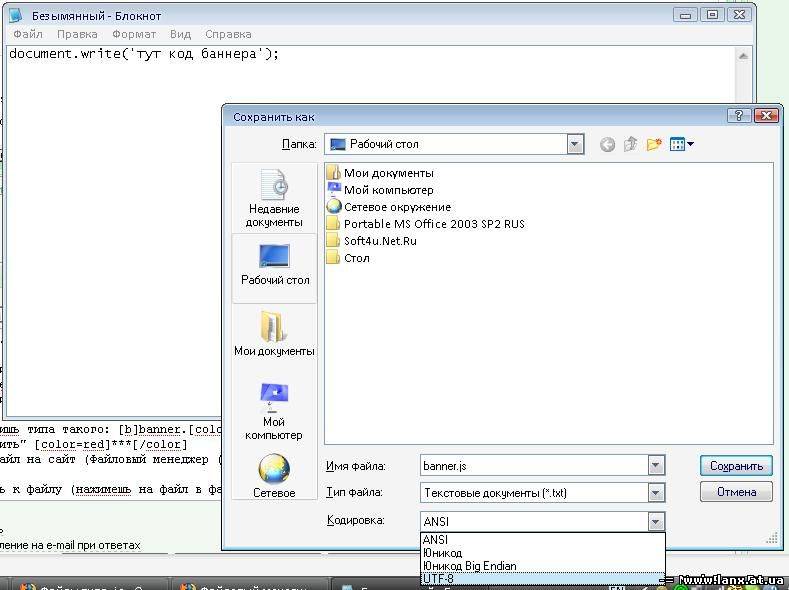Screen dimensions: 789x590
Task: Choose Юникод Big Endian encoding
Action: point(542,566)
